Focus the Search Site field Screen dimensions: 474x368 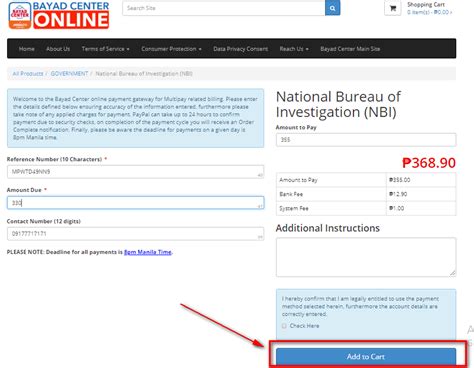224,8
